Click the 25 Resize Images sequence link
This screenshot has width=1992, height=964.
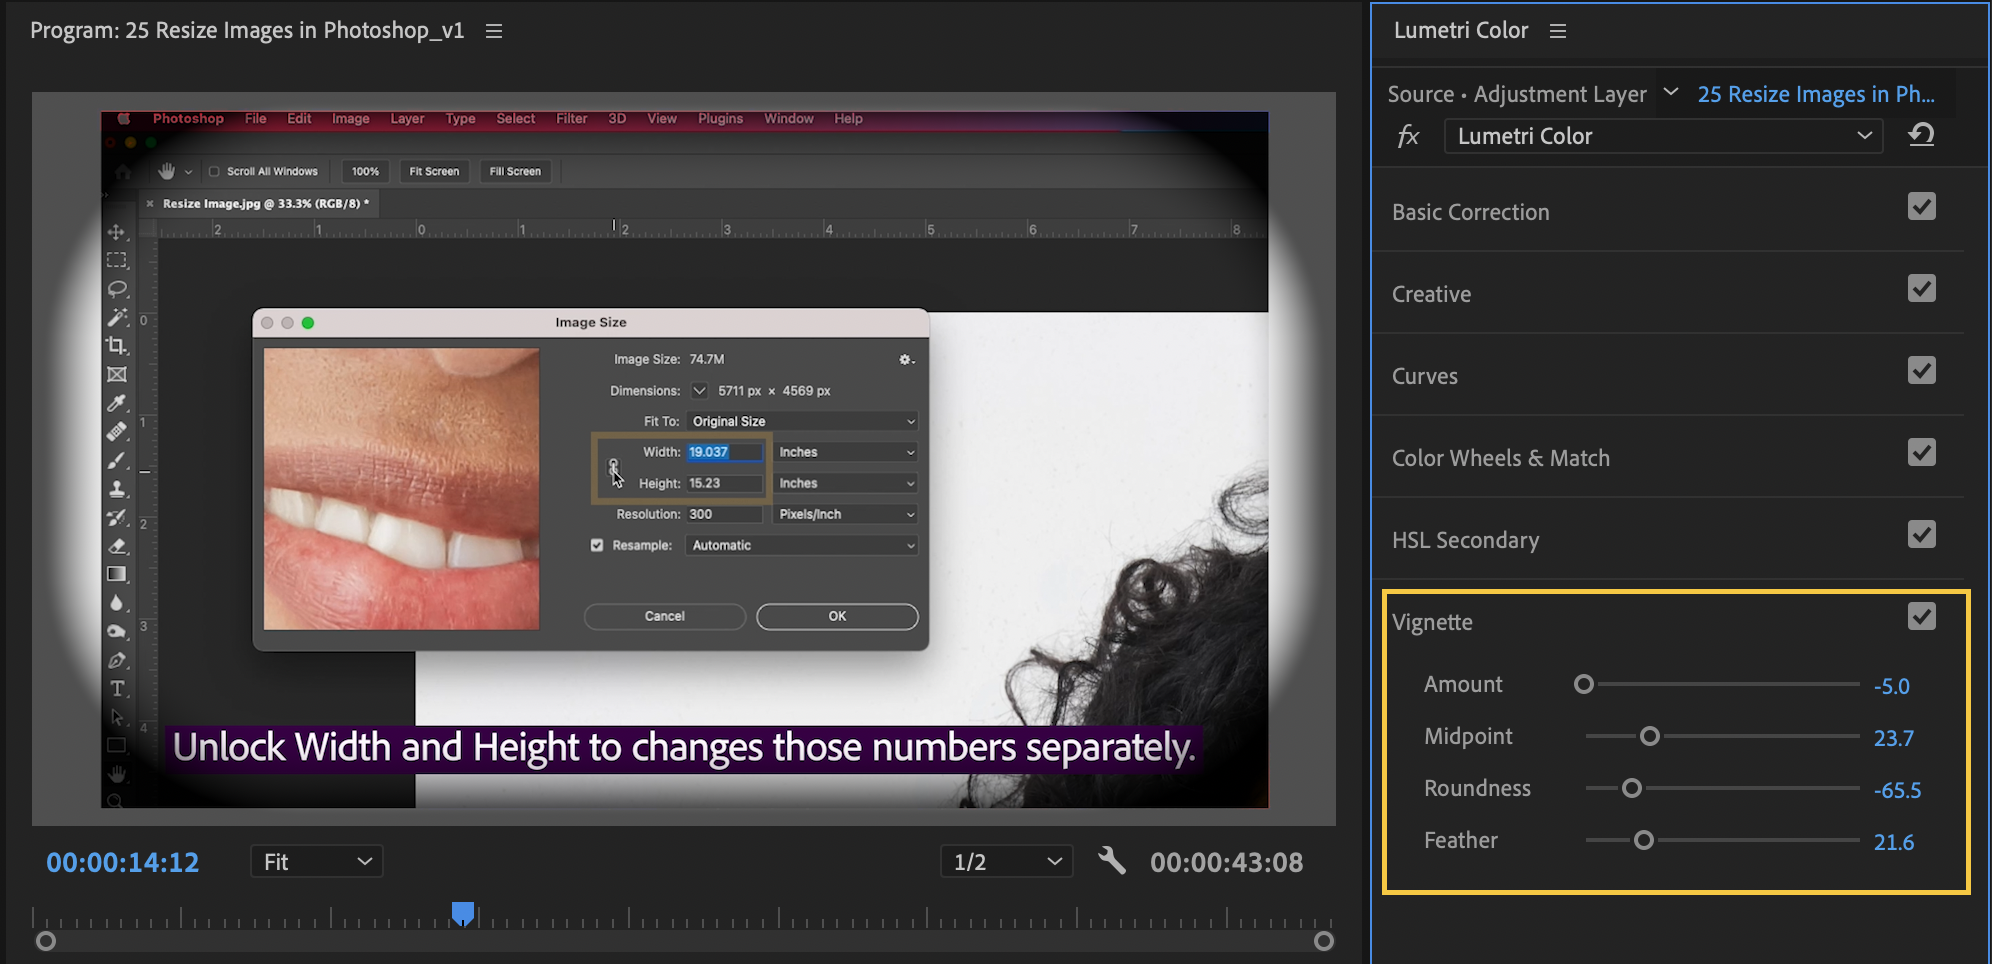(x=1815, y=94)
